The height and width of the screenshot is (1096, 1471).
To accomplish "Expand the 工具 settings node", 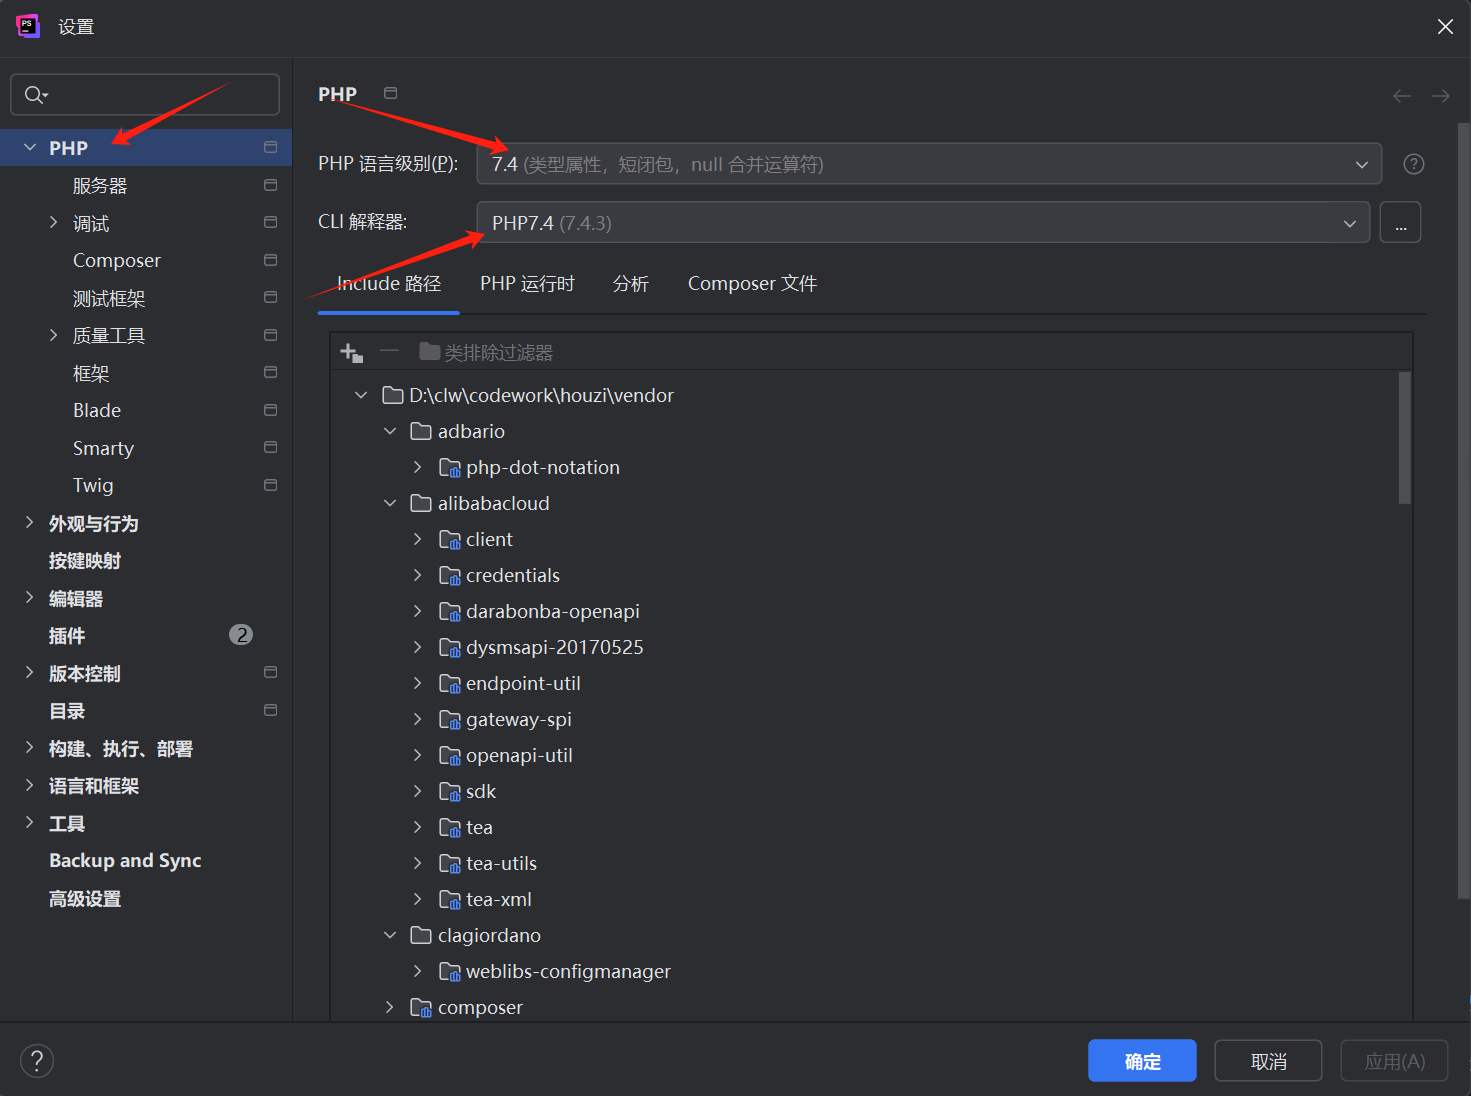I will (x=30, y=822).
